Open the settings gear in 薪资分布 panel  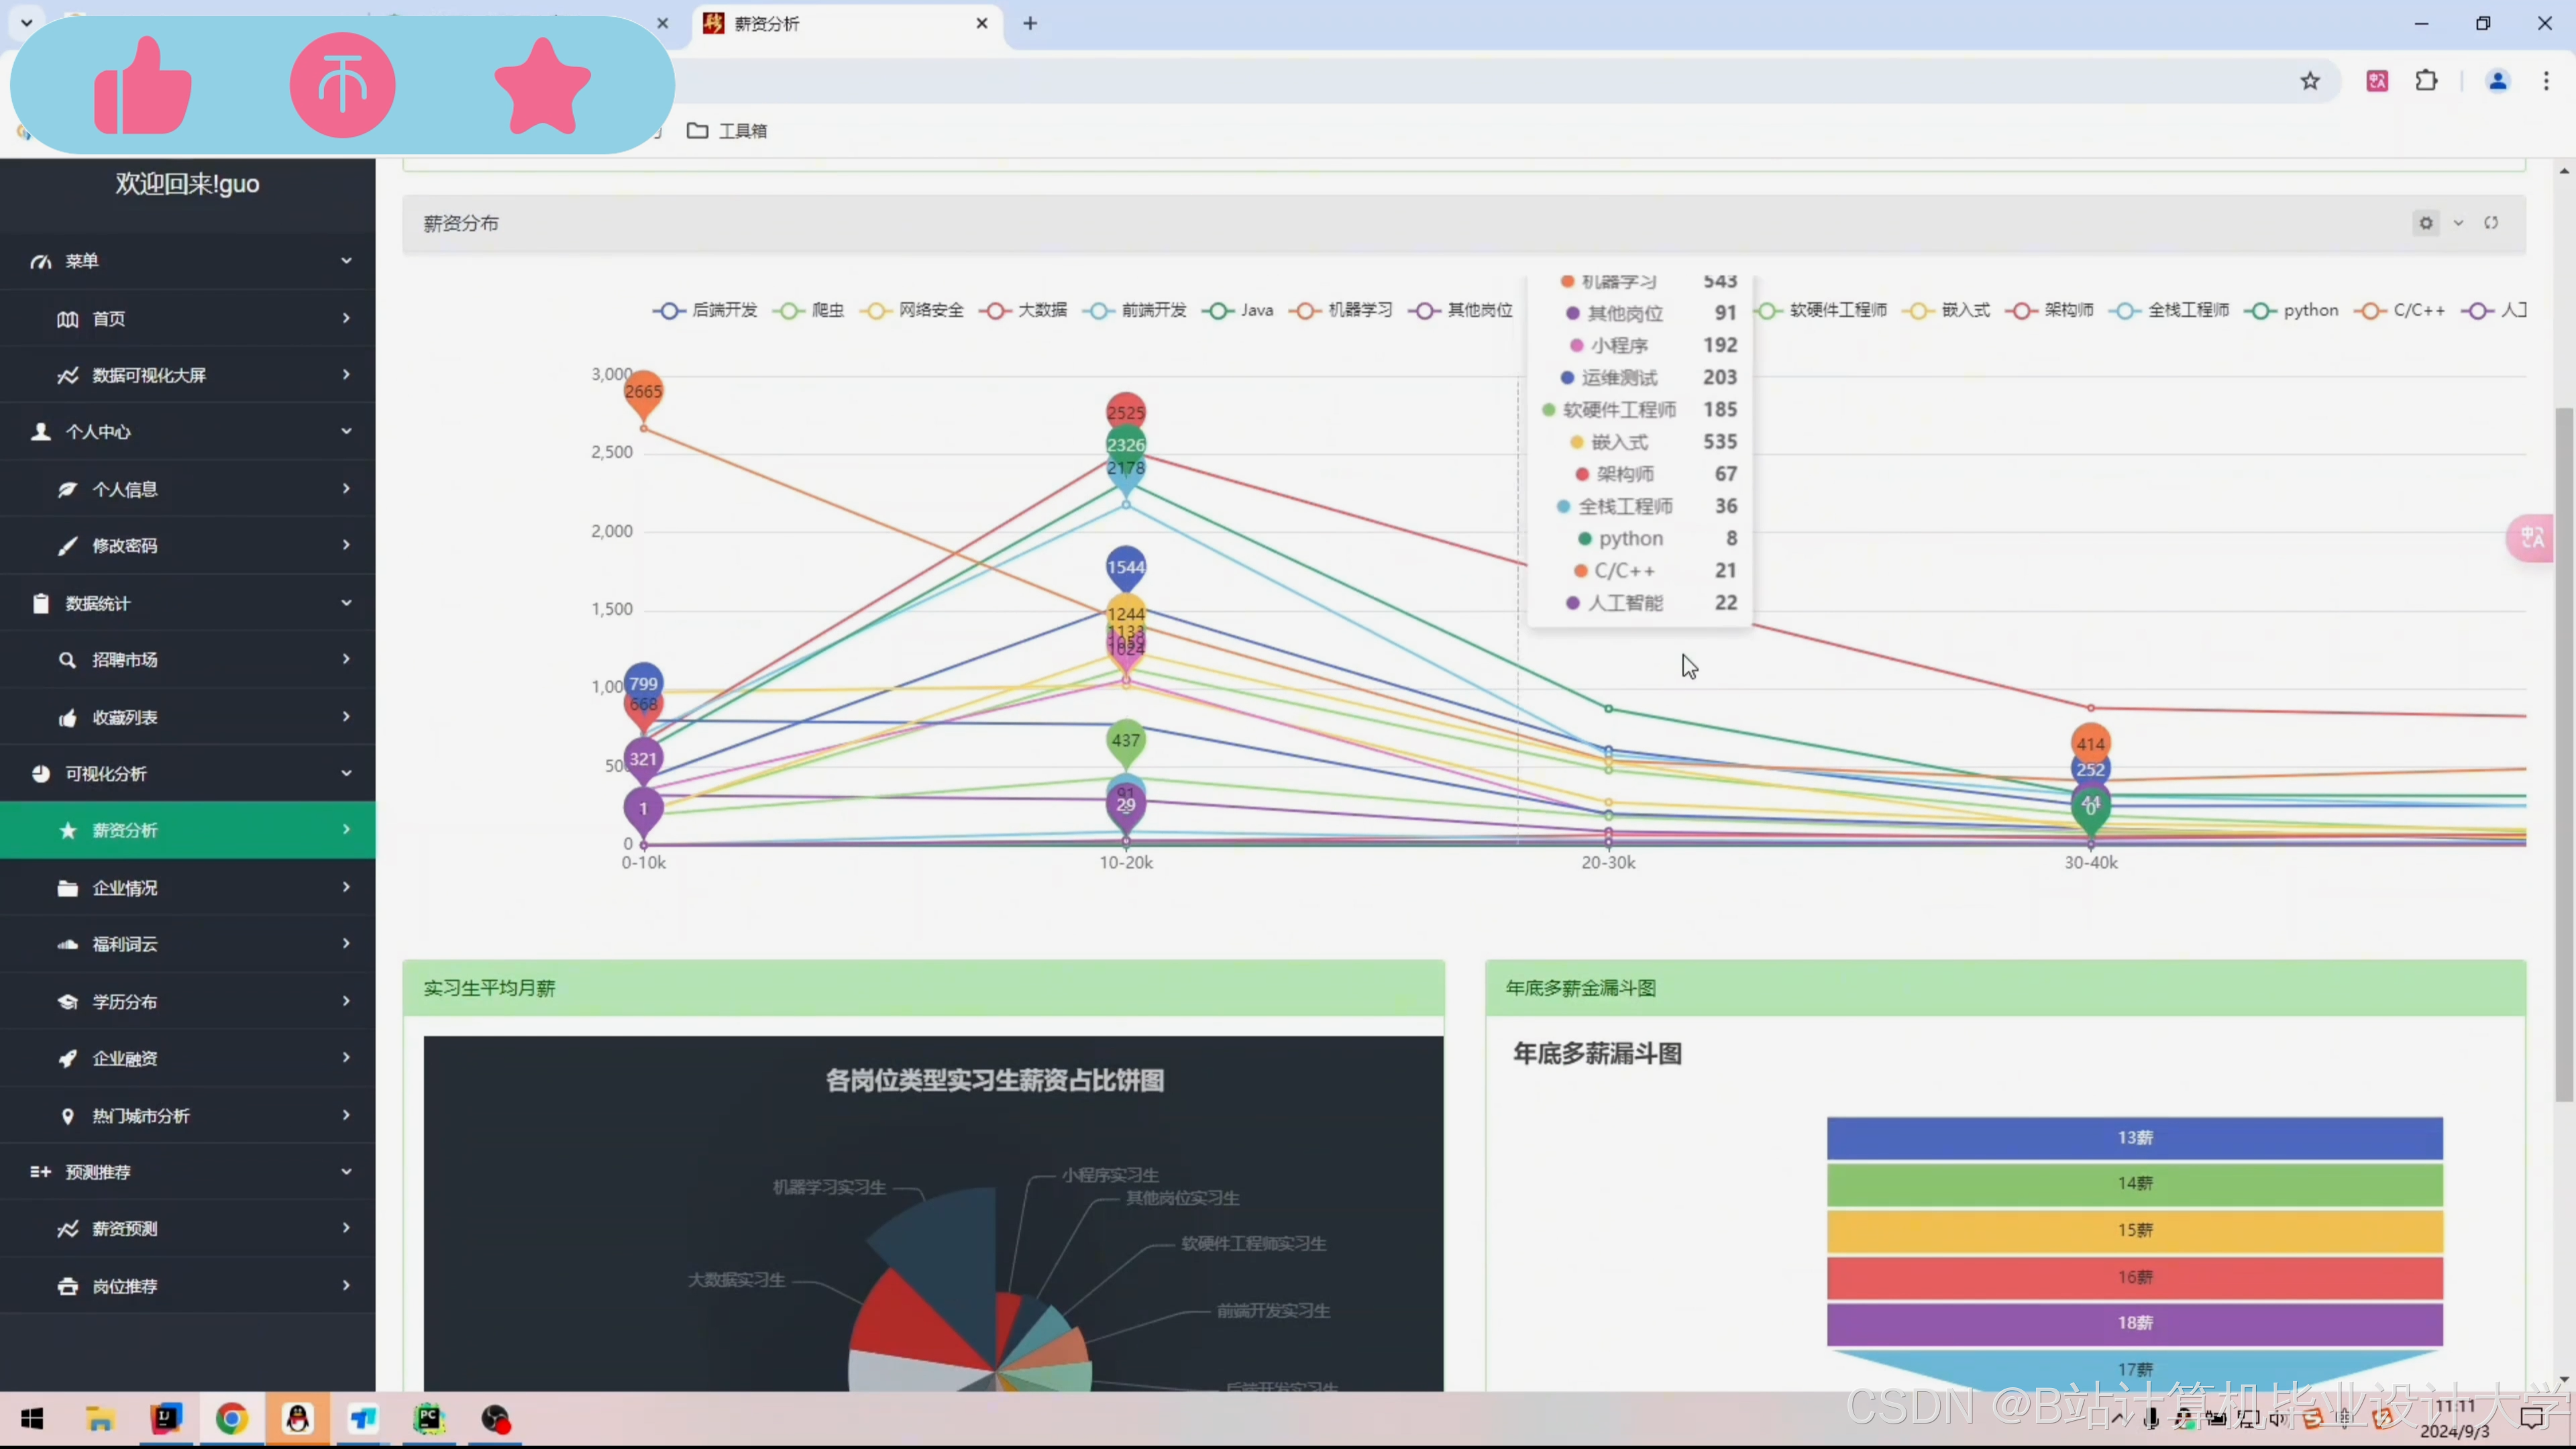(2425, 223)
